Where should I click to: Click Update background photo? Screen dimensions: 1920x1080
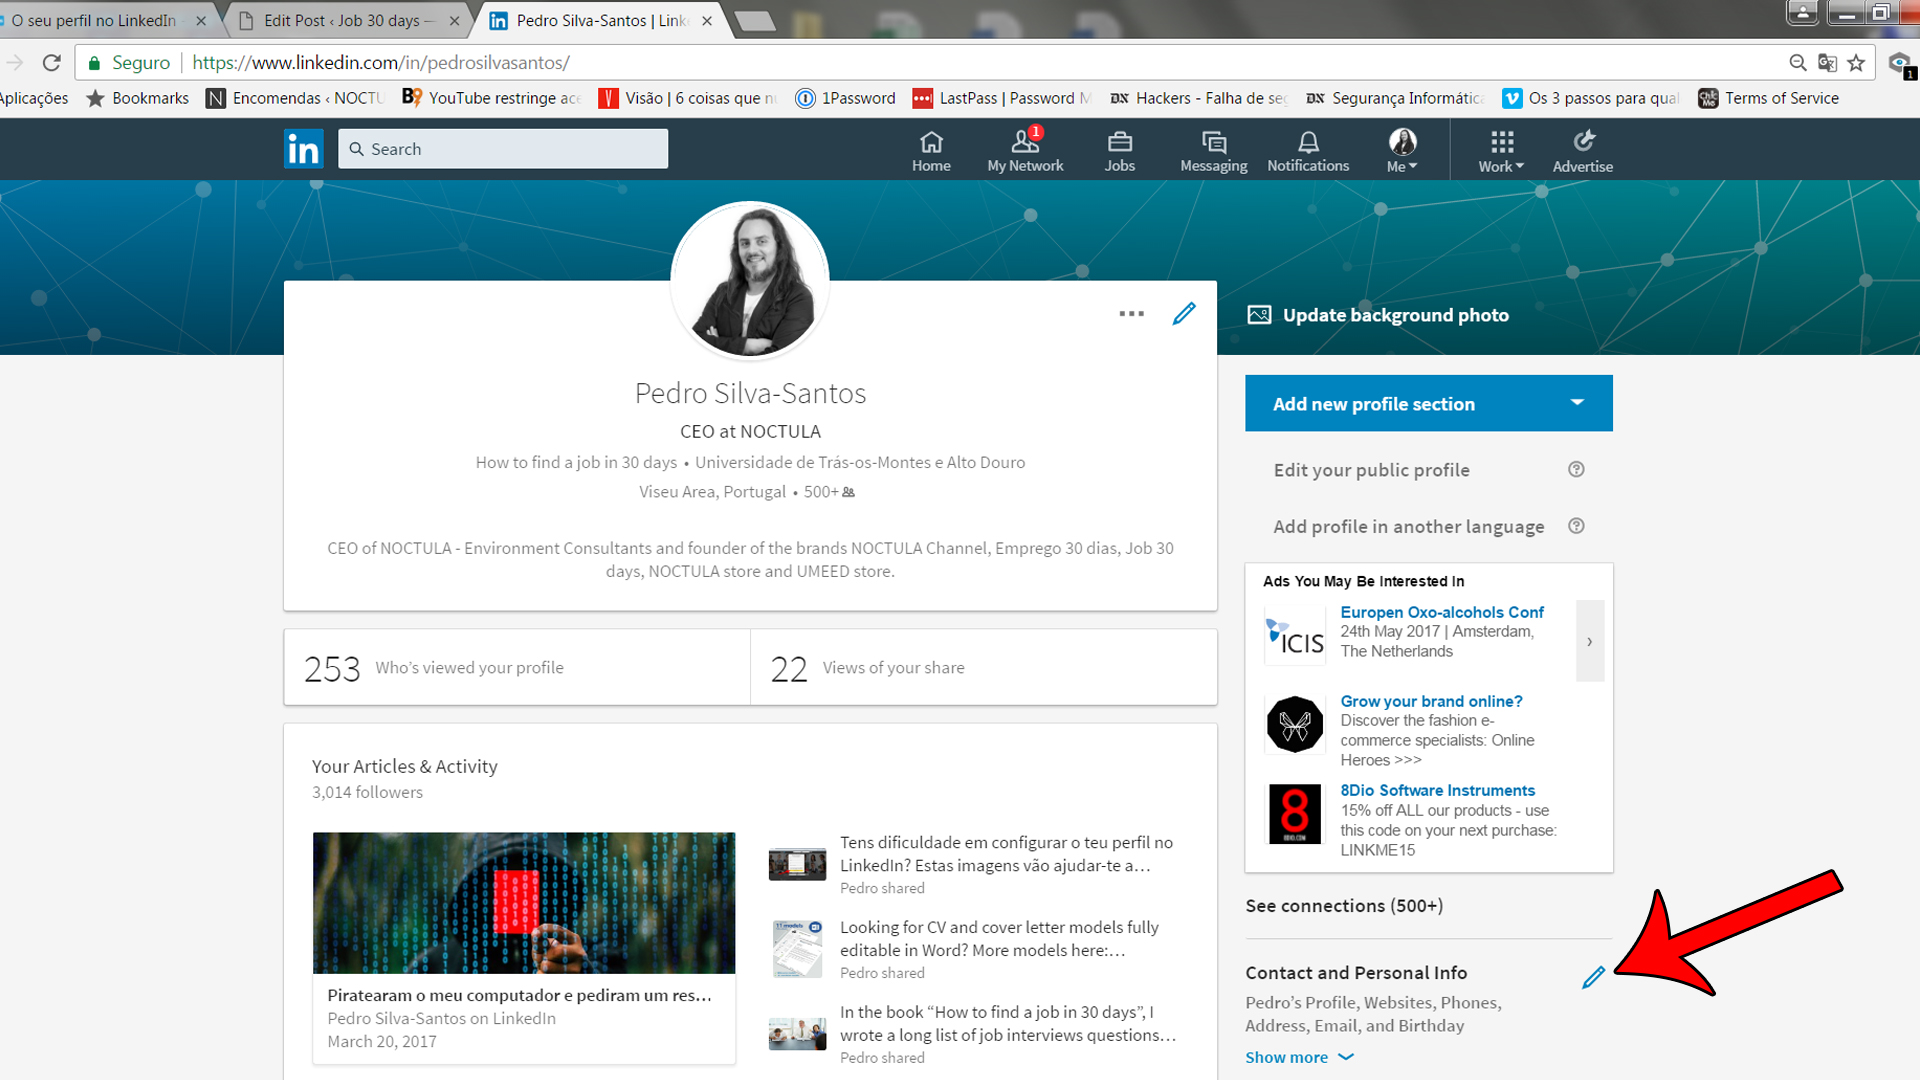[1396, 315]
